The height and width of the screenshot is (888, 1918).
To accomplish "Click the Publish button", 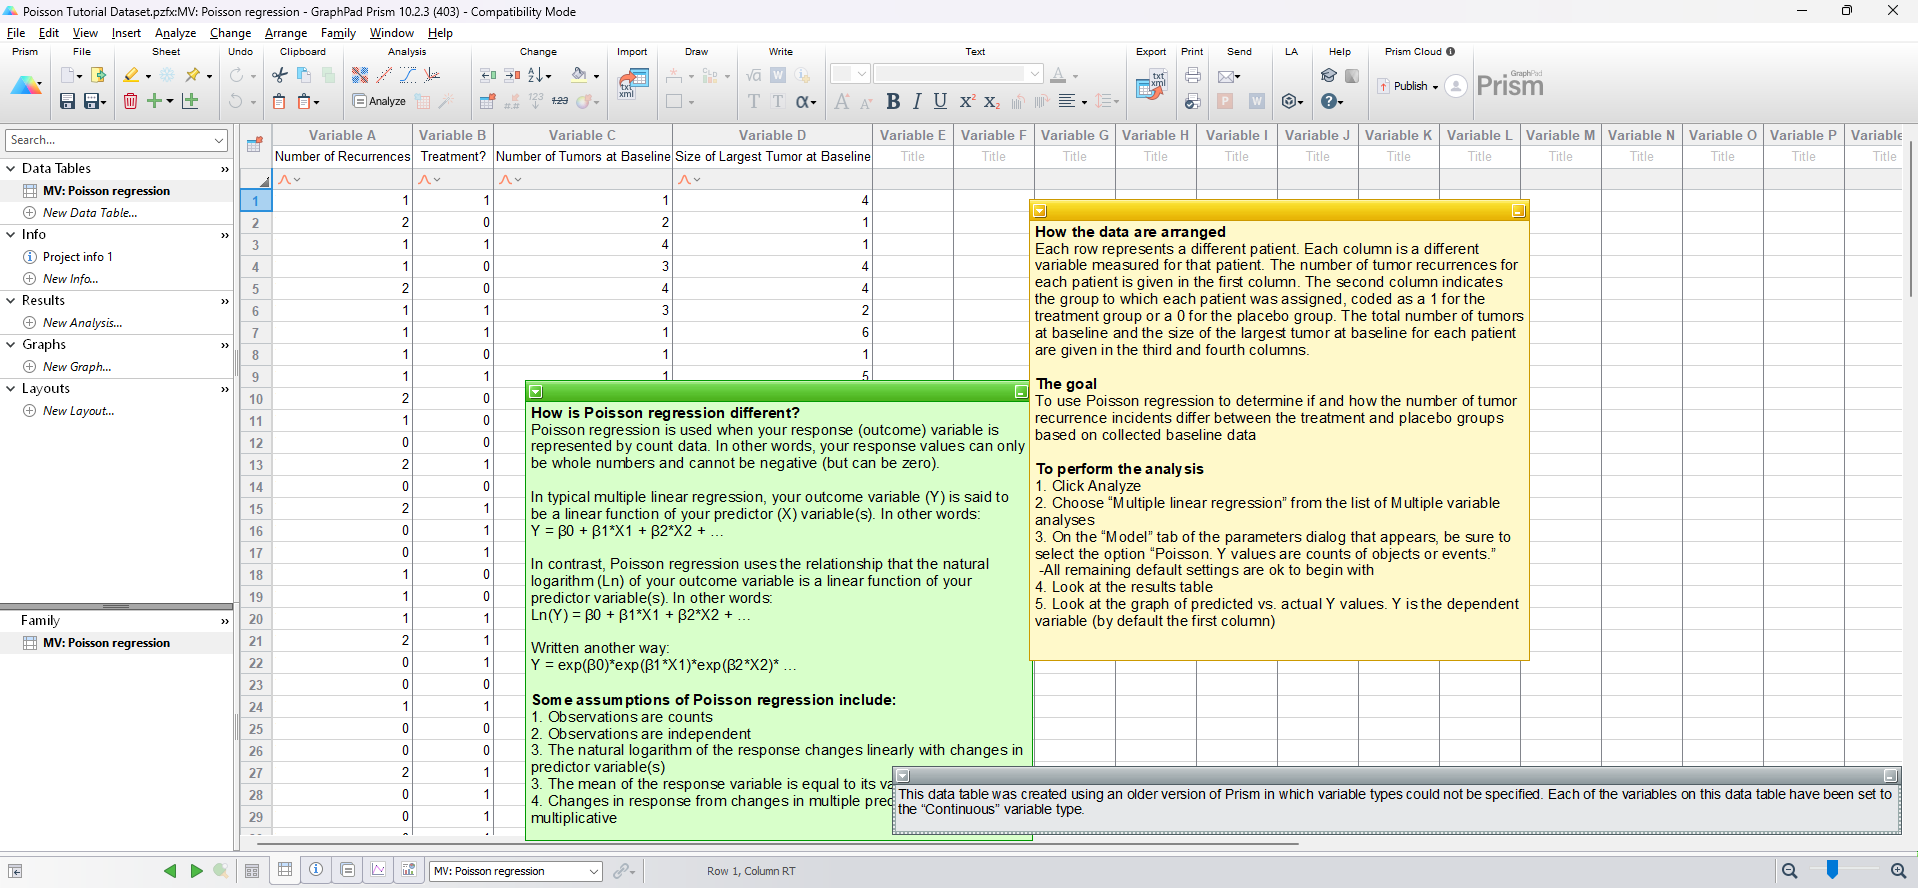I will (1409, 86).
